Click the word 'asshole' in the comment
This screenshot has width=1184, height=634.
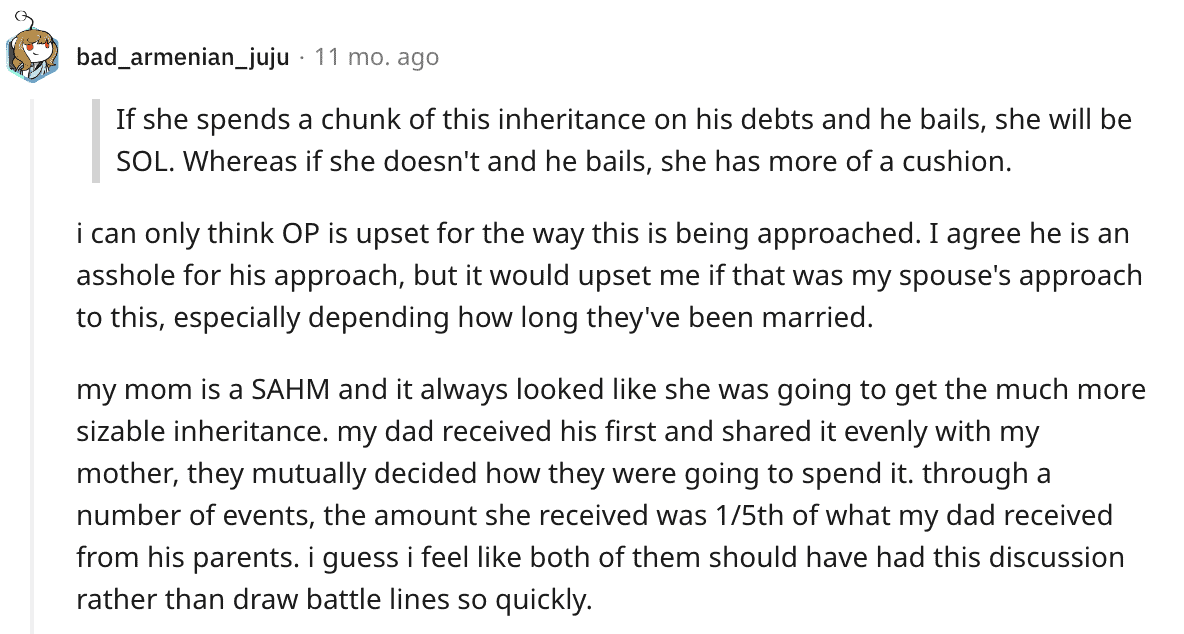pyautogui.click(x=125, y=275)
